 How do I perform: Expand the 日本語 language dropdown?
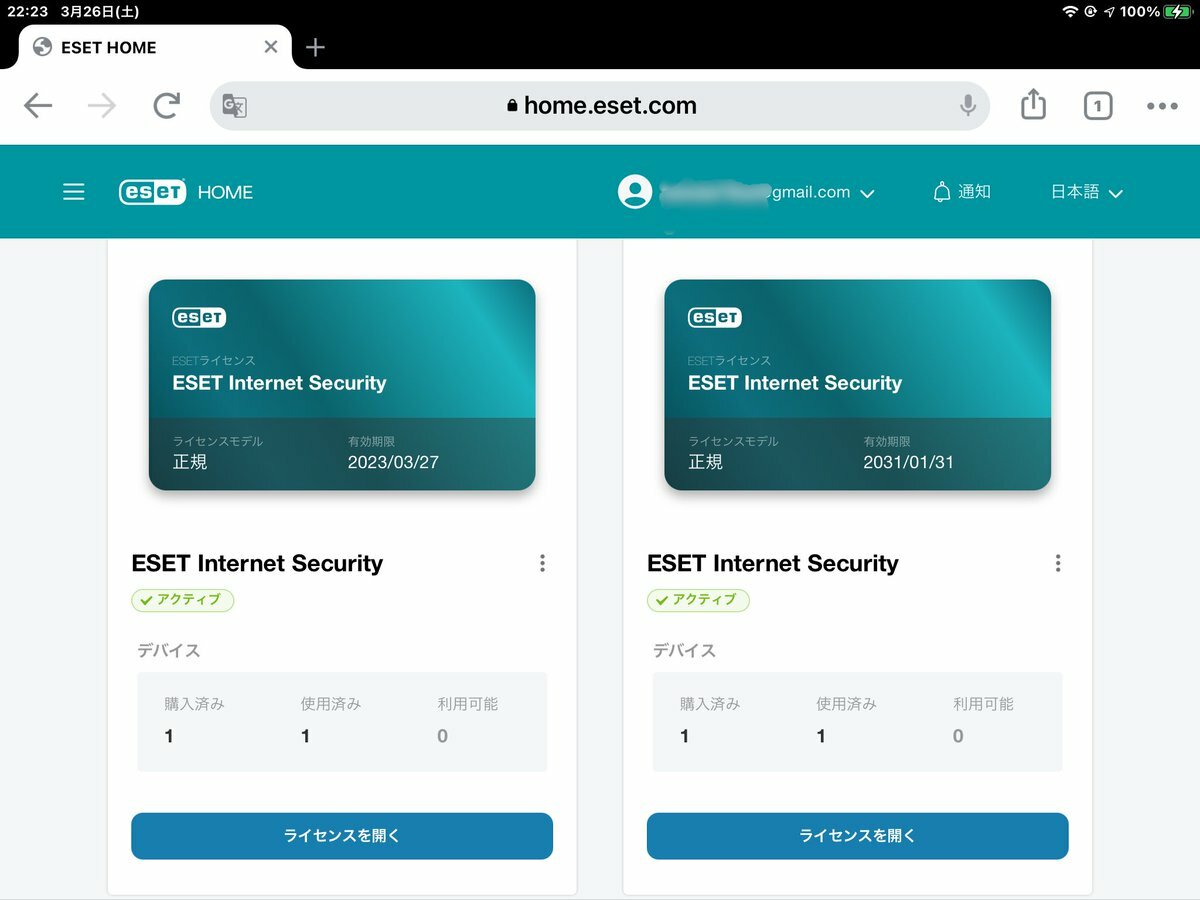1087,192
